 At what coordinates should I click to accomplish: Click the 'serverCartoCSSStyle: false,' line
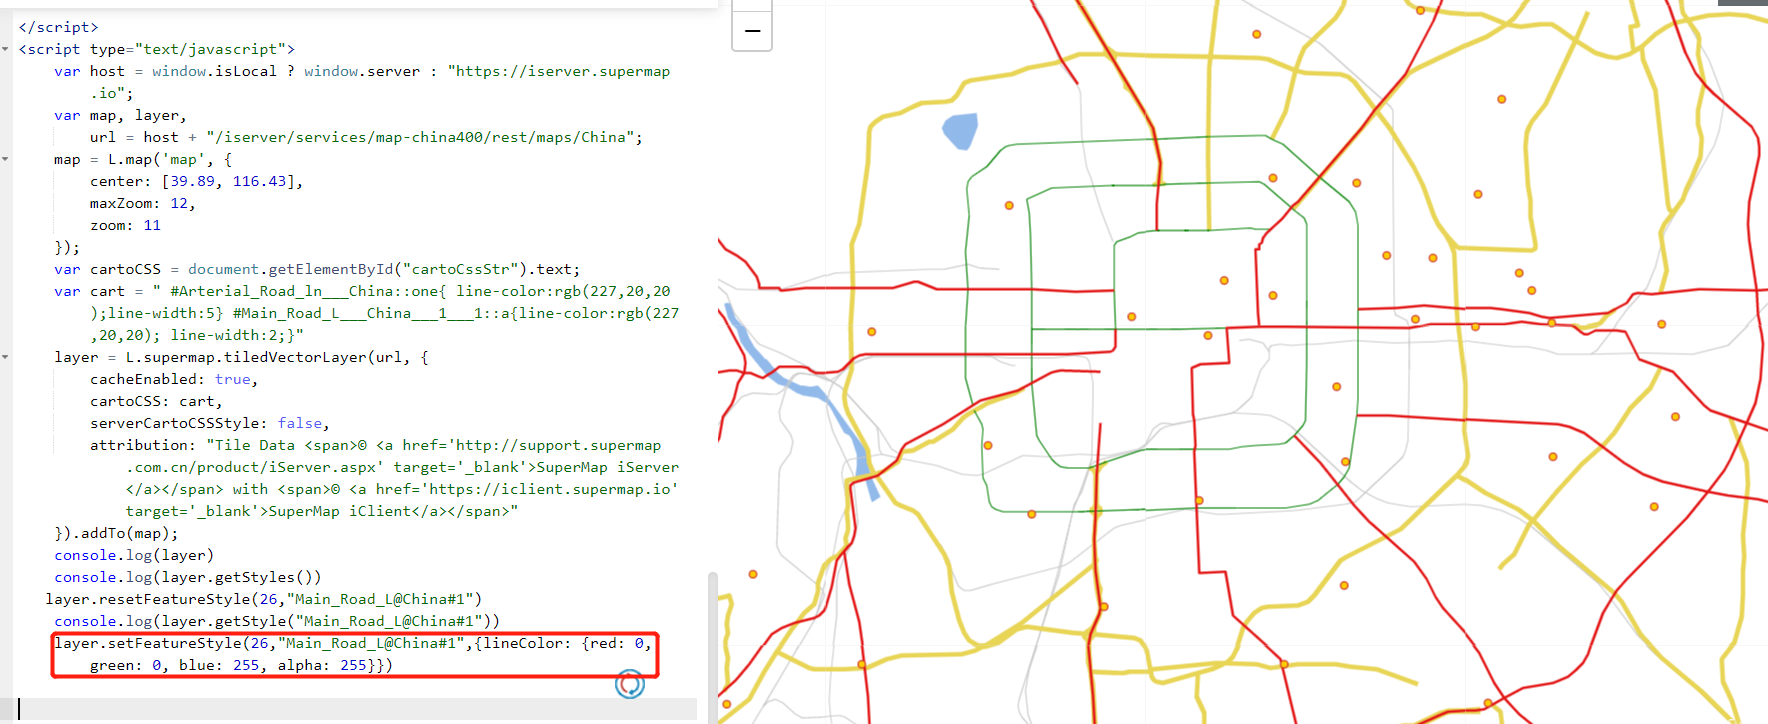pyautogui.click(x=210, y=423)
